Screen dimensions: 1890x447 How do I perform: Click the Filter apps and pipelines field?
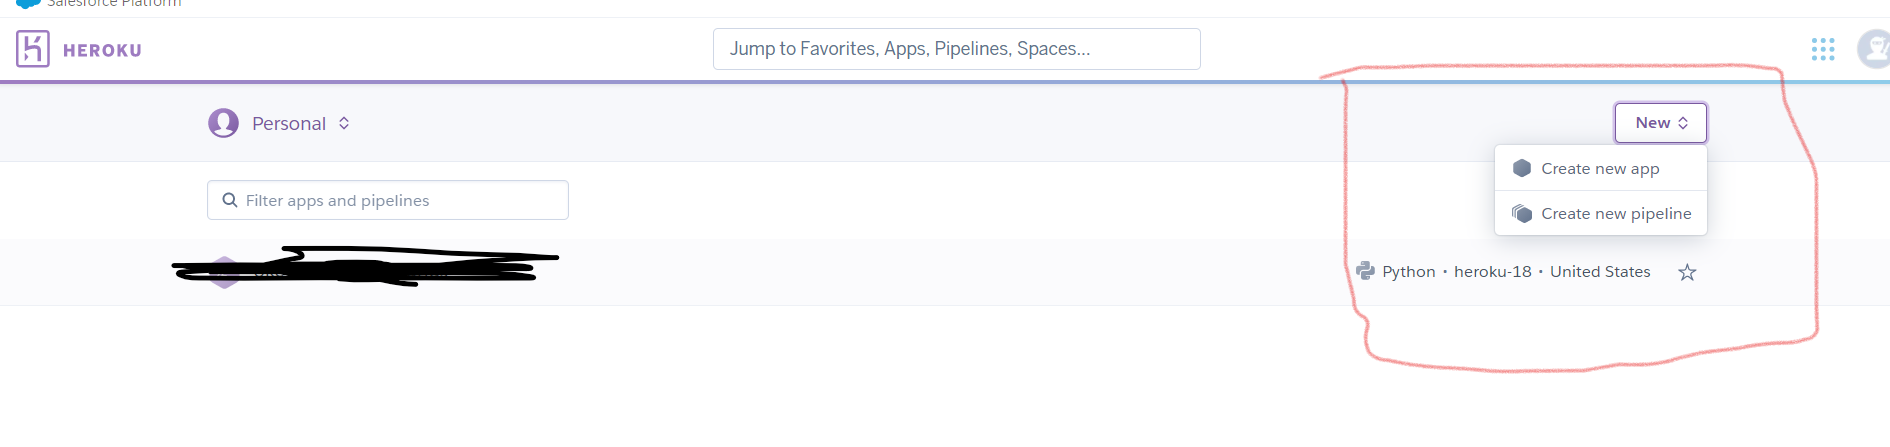tap(388, 200)
